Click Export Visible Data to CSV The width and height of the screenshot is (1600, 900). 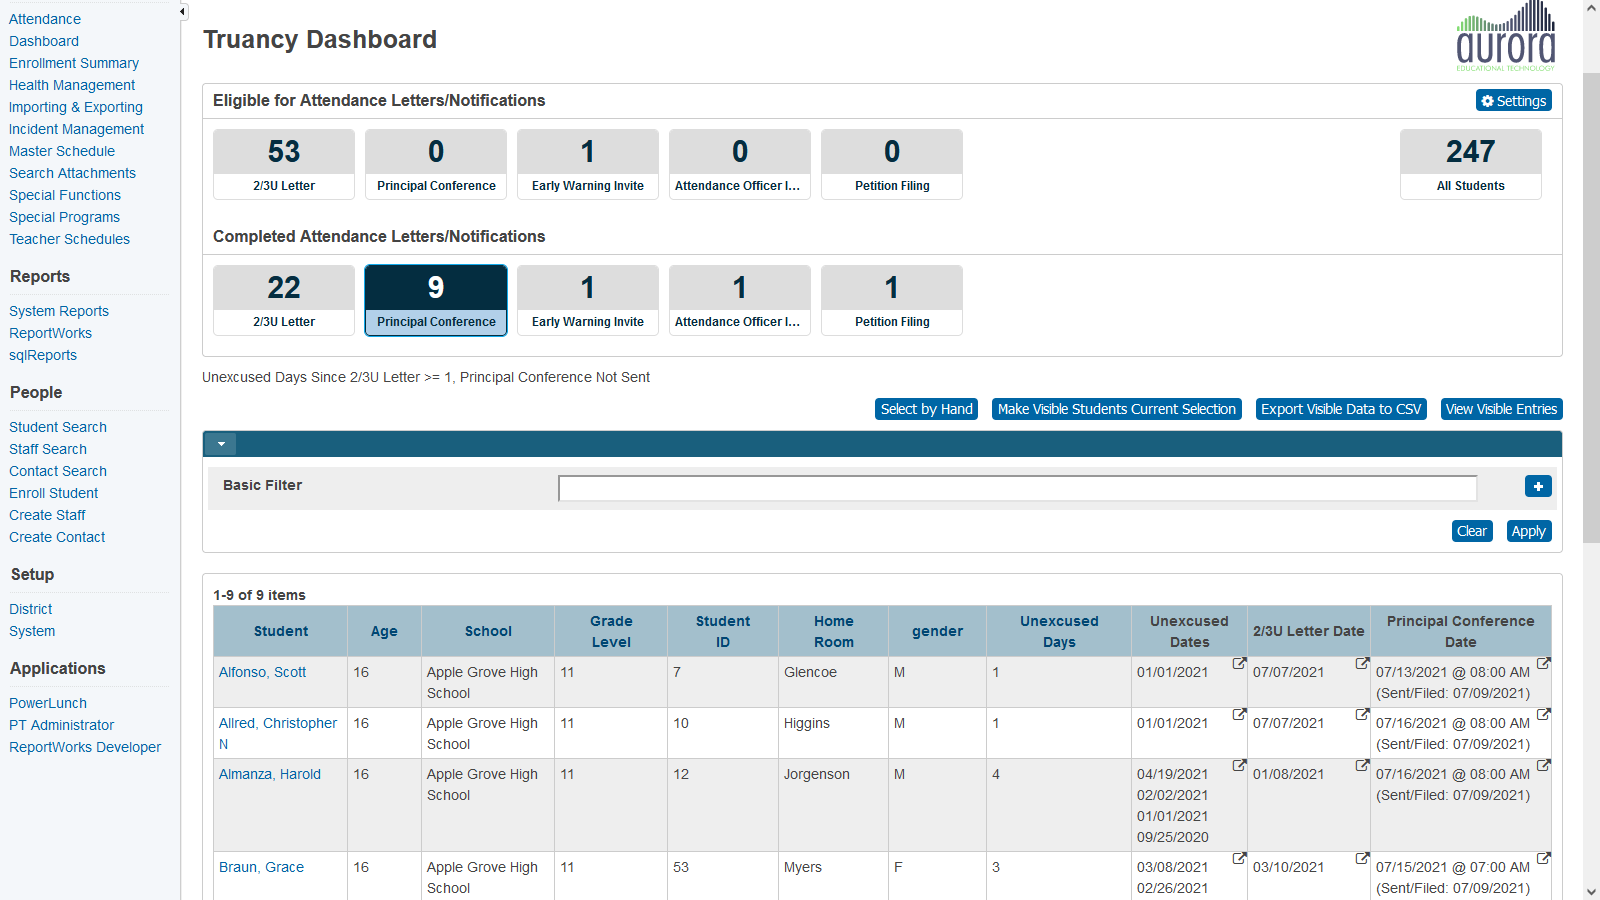click(x=1340, y=409)
